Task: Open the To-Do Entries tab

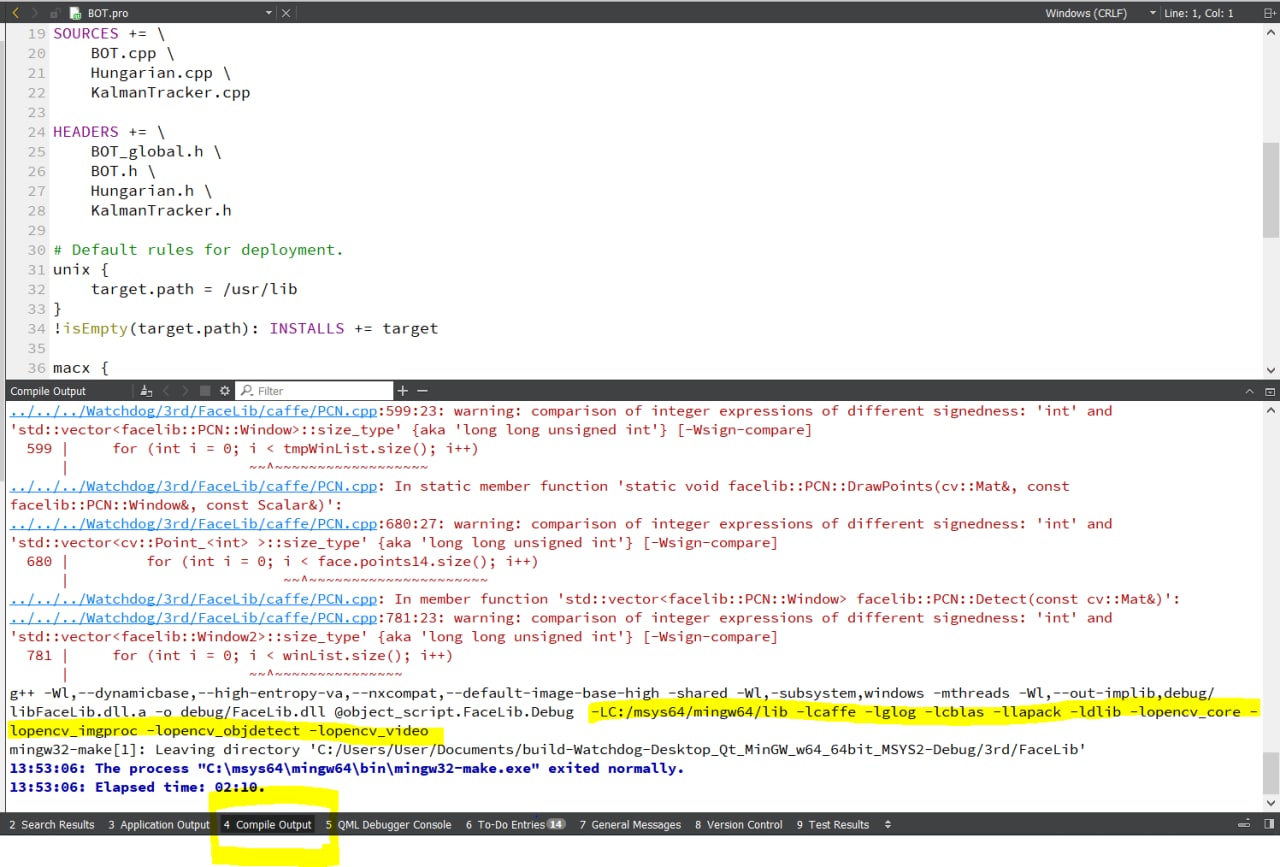Action: pos(515,825)
